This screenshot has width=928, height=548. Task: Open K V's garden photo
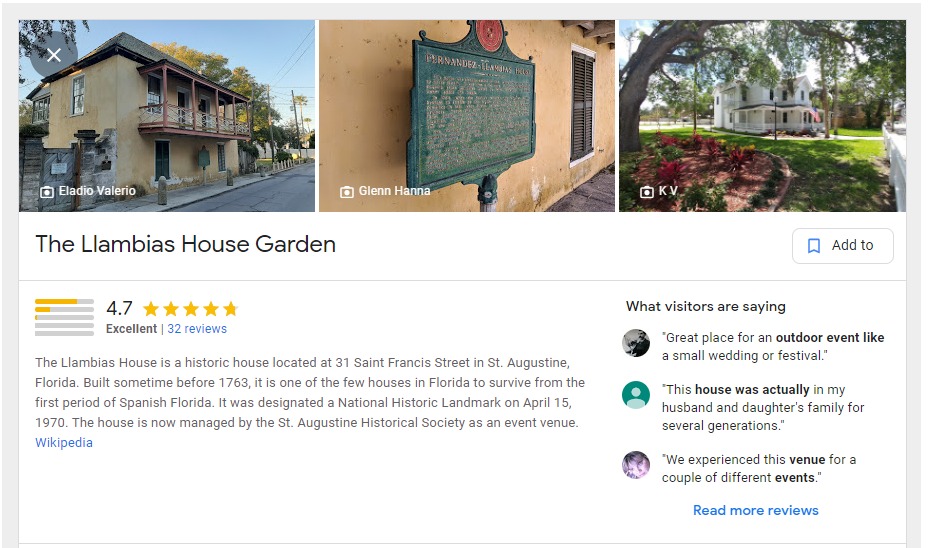[x=762, y=116]
